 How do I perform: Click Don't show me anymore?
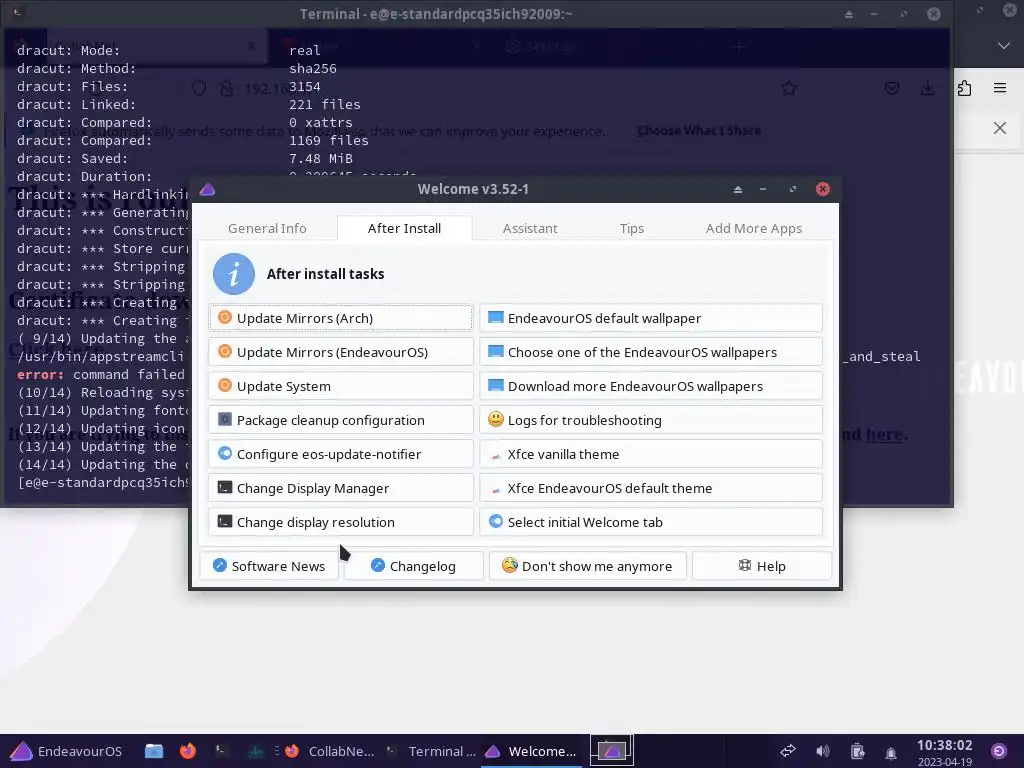click(588, 566)
